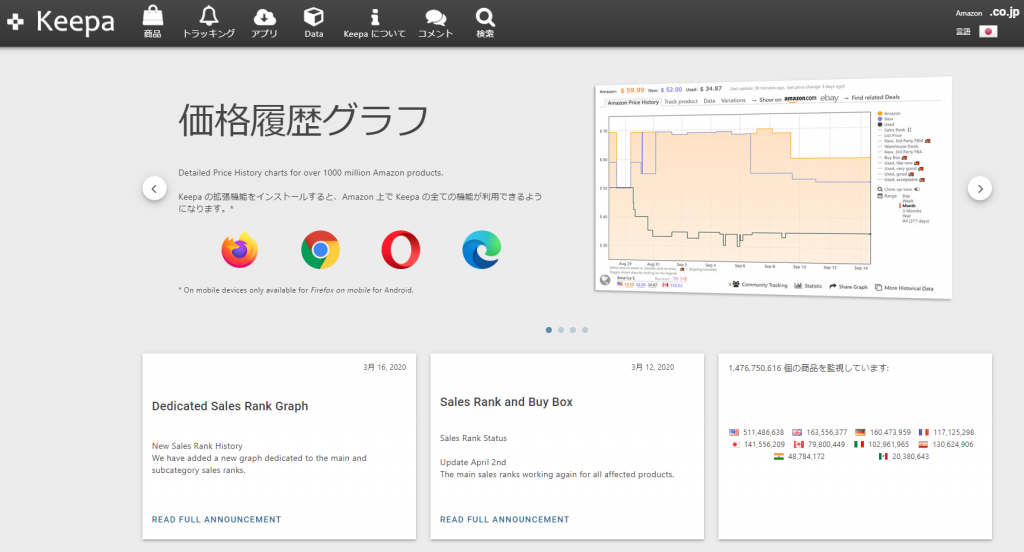Jump to the last carousel dot
Image resolution: width=1024 pixels, height=552 pixels.
pos(585,329)
